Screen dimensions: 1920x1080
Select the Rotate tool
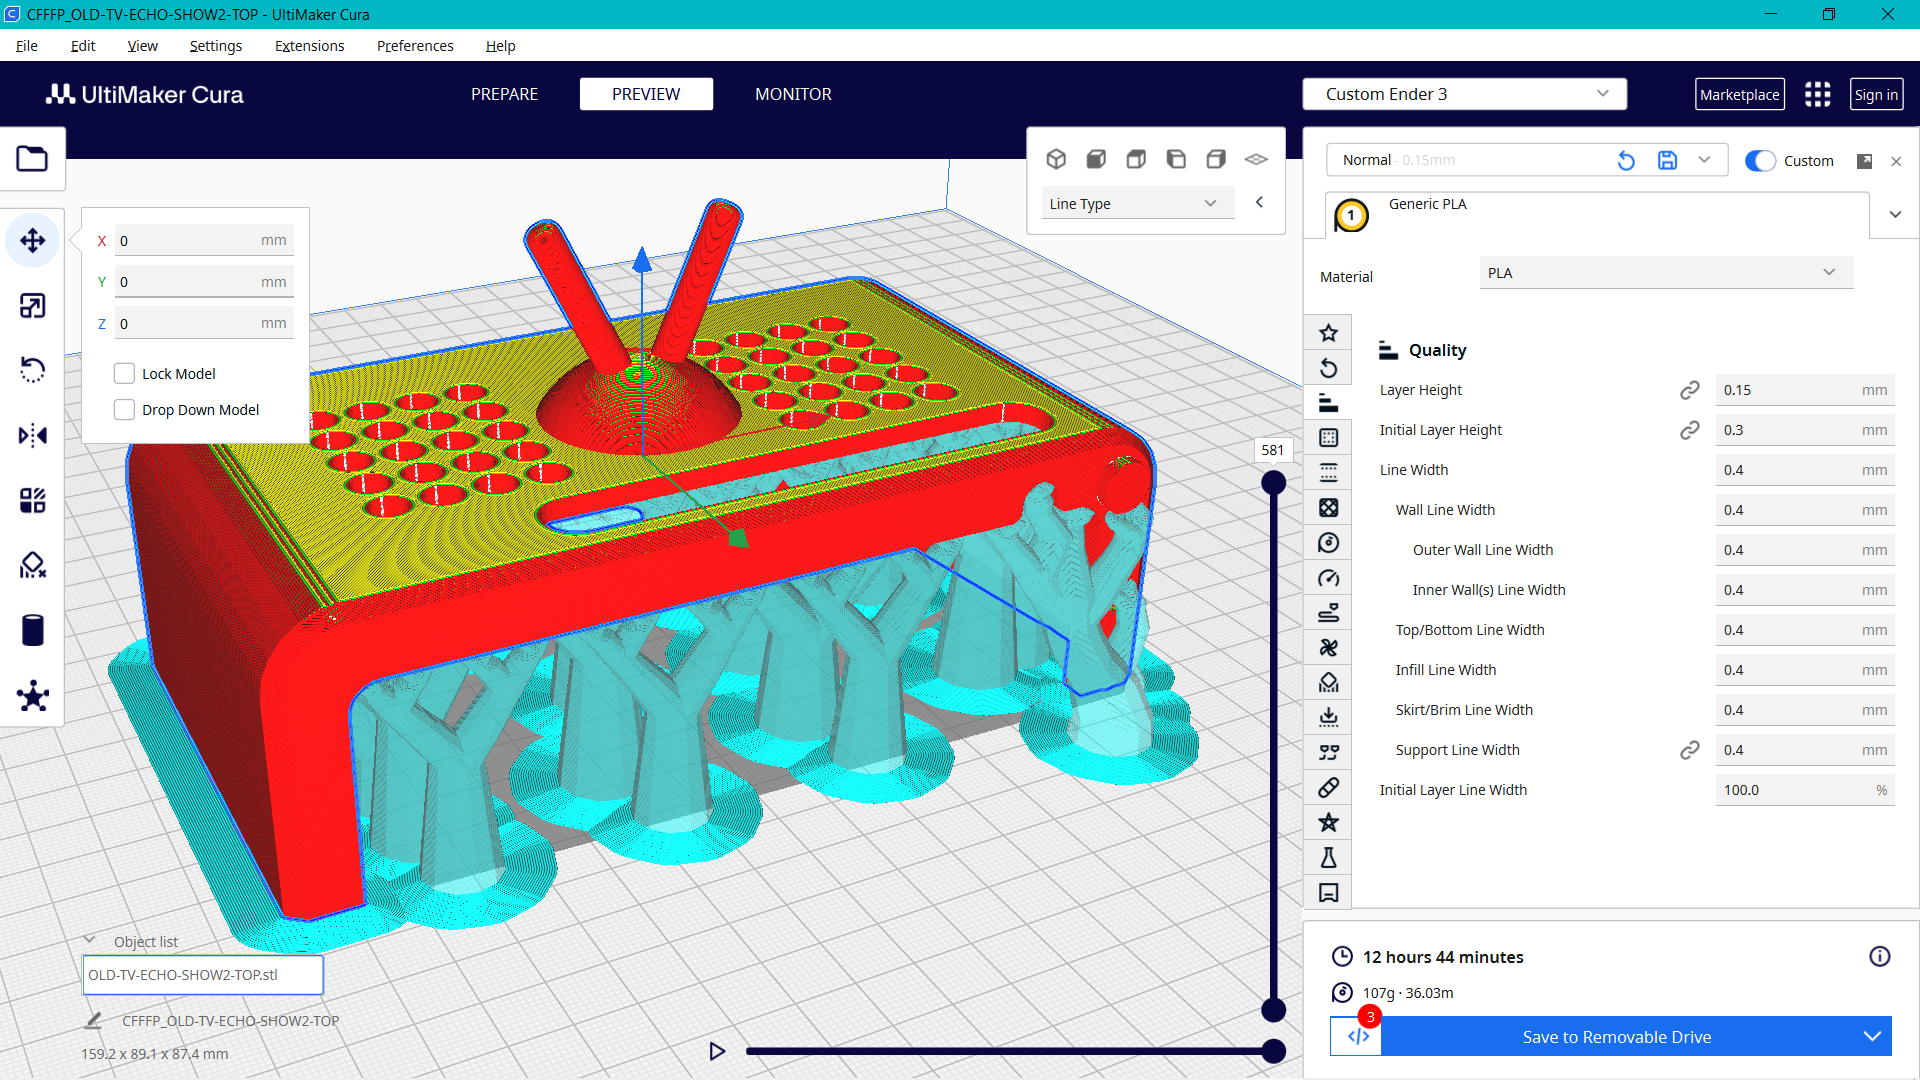(x=33, y=369)
